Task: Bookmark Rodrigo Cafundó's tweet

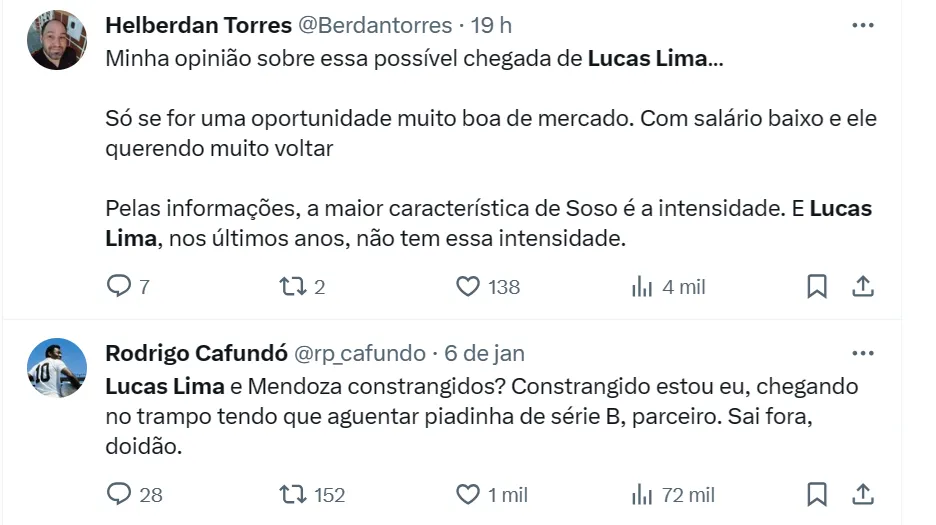Action: [817, 494]
